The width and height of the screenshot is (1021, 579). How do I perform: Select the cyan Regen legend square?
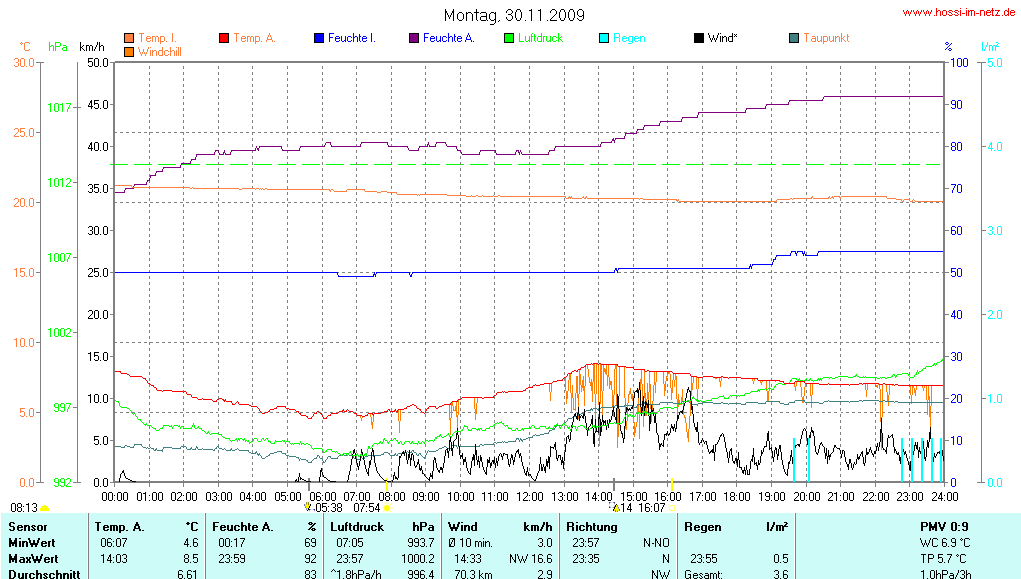pyautogui.click(x=603, y=38)
